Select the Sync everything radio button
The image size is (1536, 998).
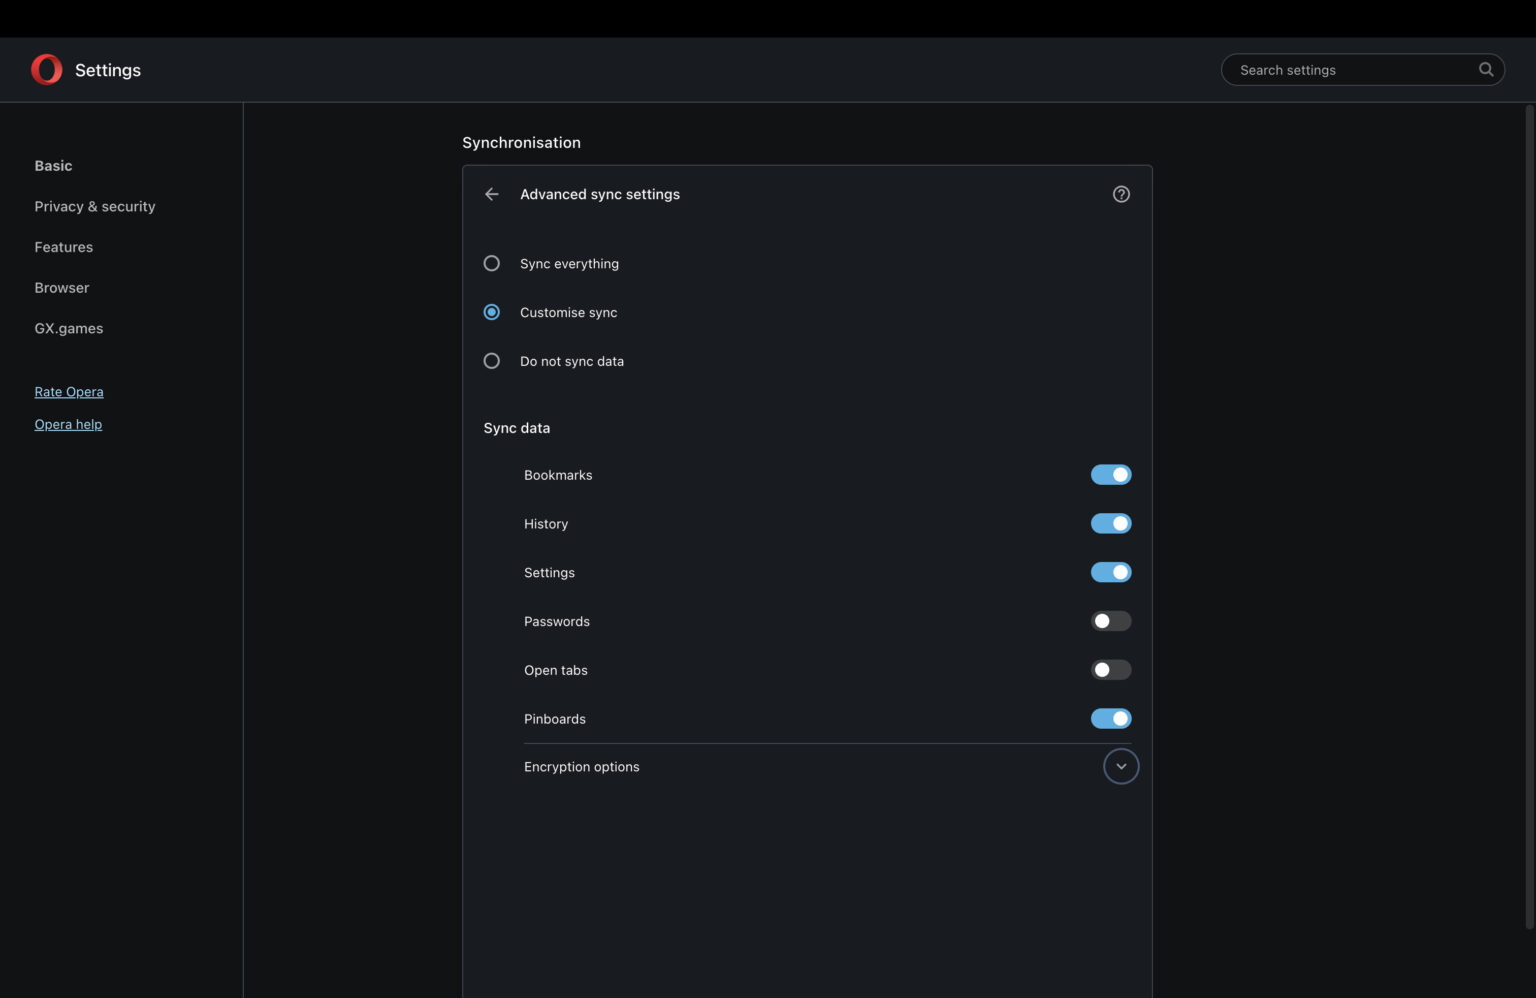pos(492,263)
